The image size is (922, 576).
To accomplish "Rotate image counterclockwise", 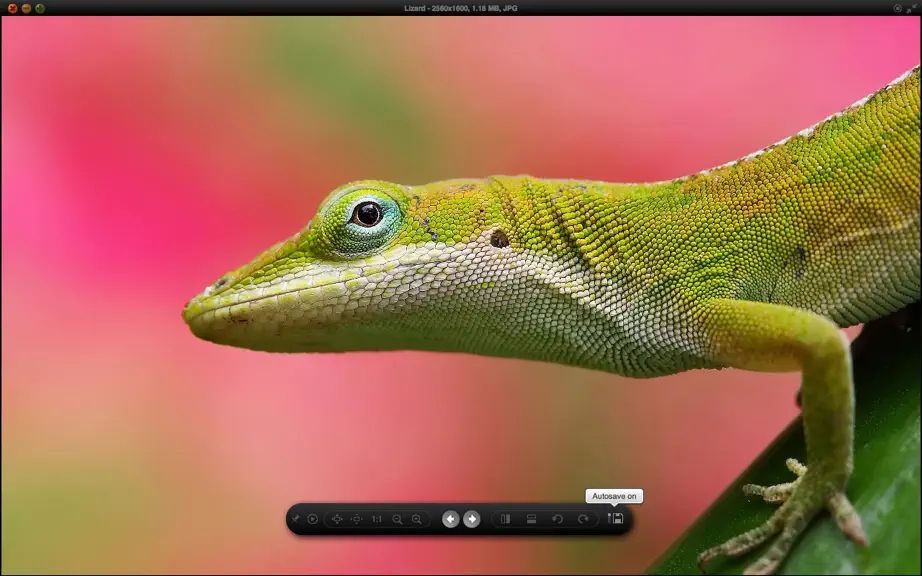I will tap(557, 519).
